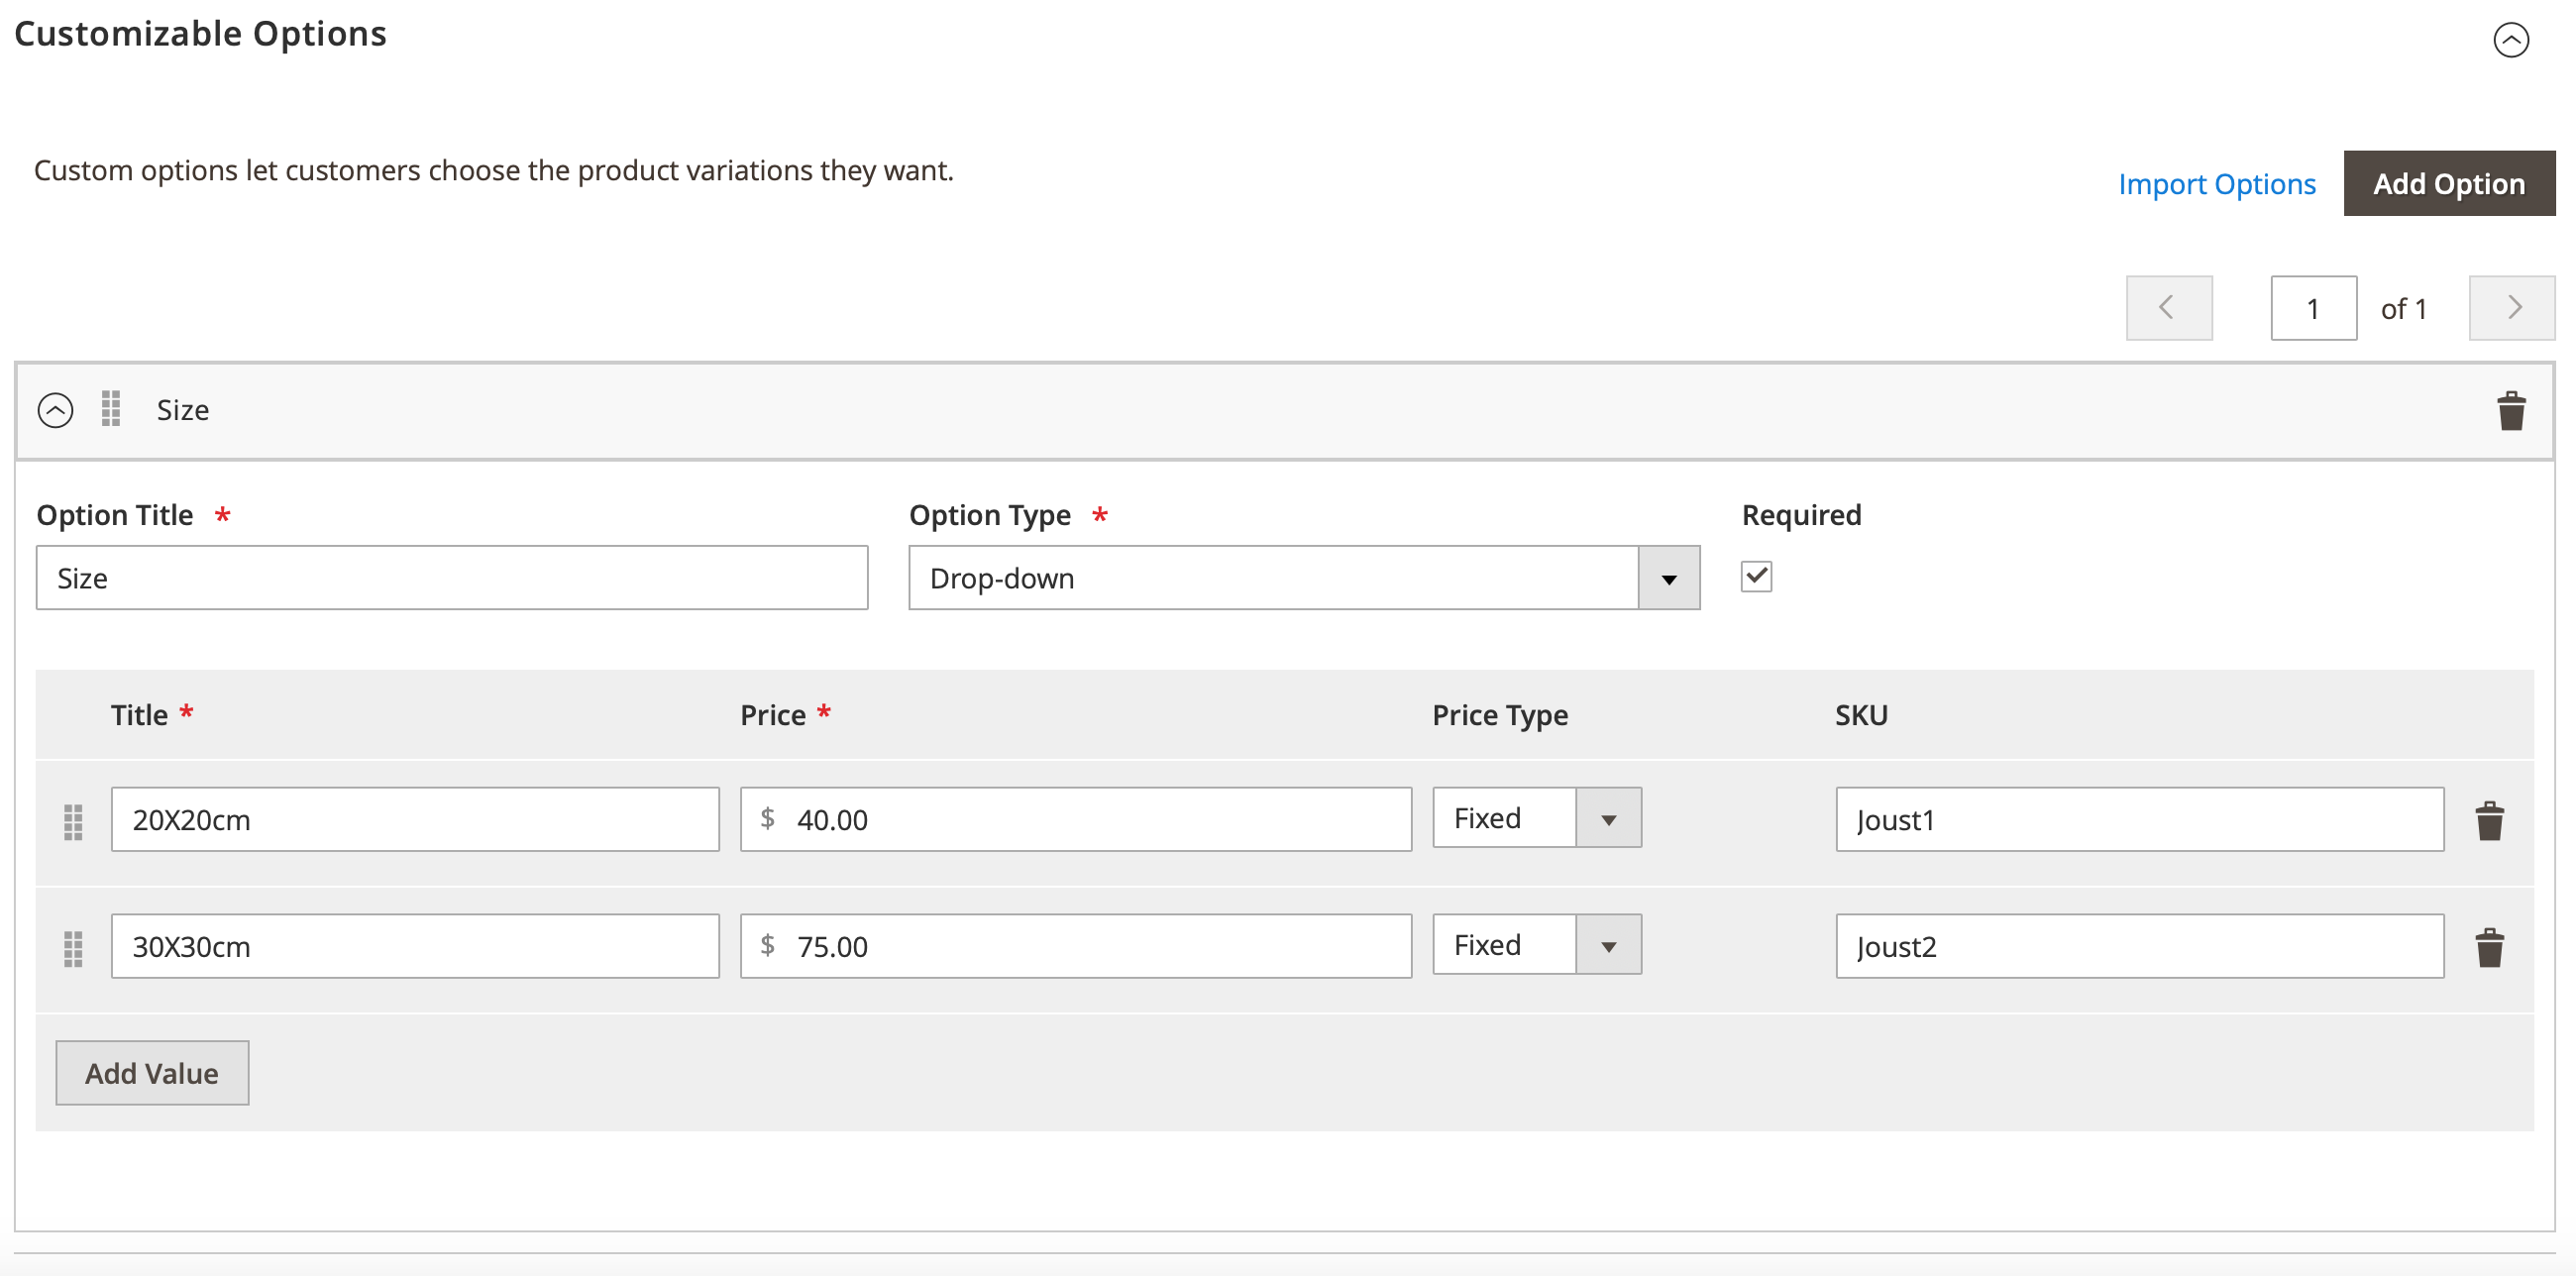2576x1276 pixels.
Task: Collapse the Customizable Options section
Action: 2510,40
